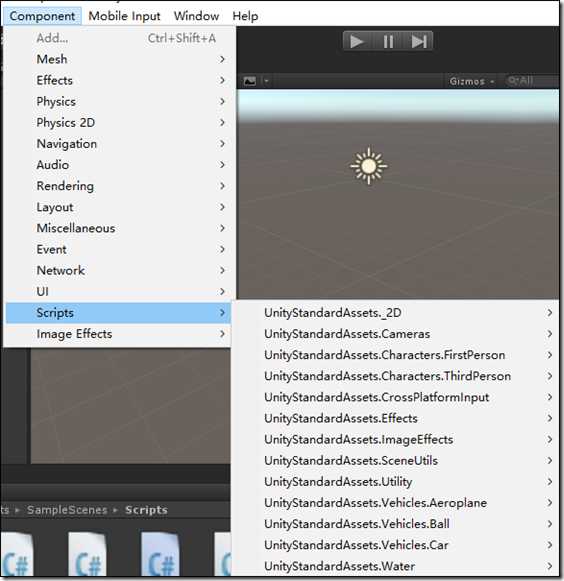Open UnityStandardAssets.Utility submenu

click(x=397, y=482)
